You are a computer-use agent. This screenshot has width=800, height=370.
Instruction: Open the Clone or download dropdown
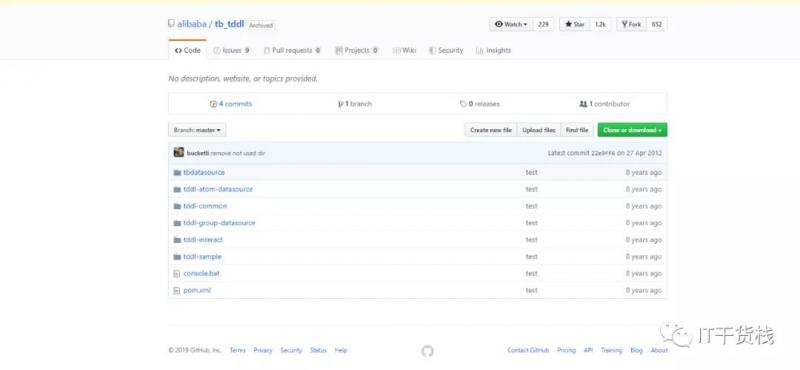tap(632, 130)
